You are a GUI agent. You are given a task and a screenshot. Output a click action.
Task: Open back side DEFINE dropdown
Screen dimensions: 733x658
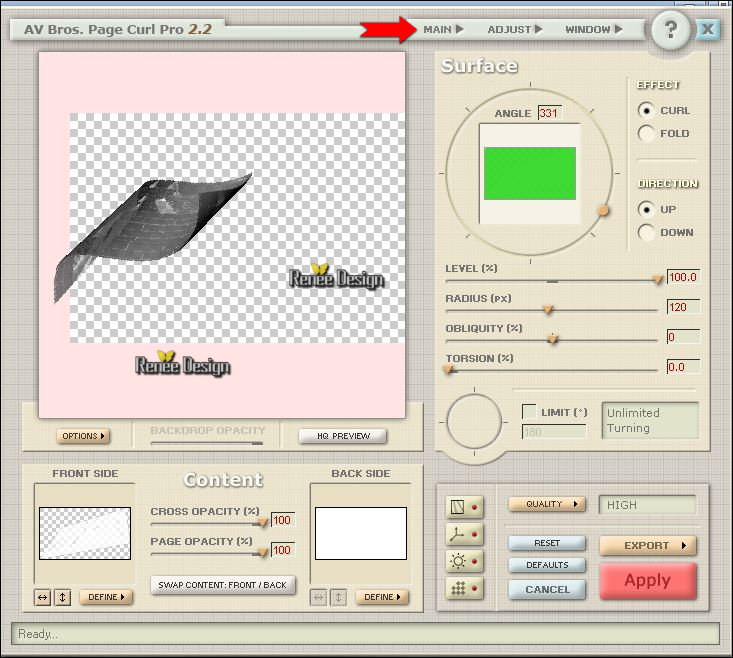point(382,597)
